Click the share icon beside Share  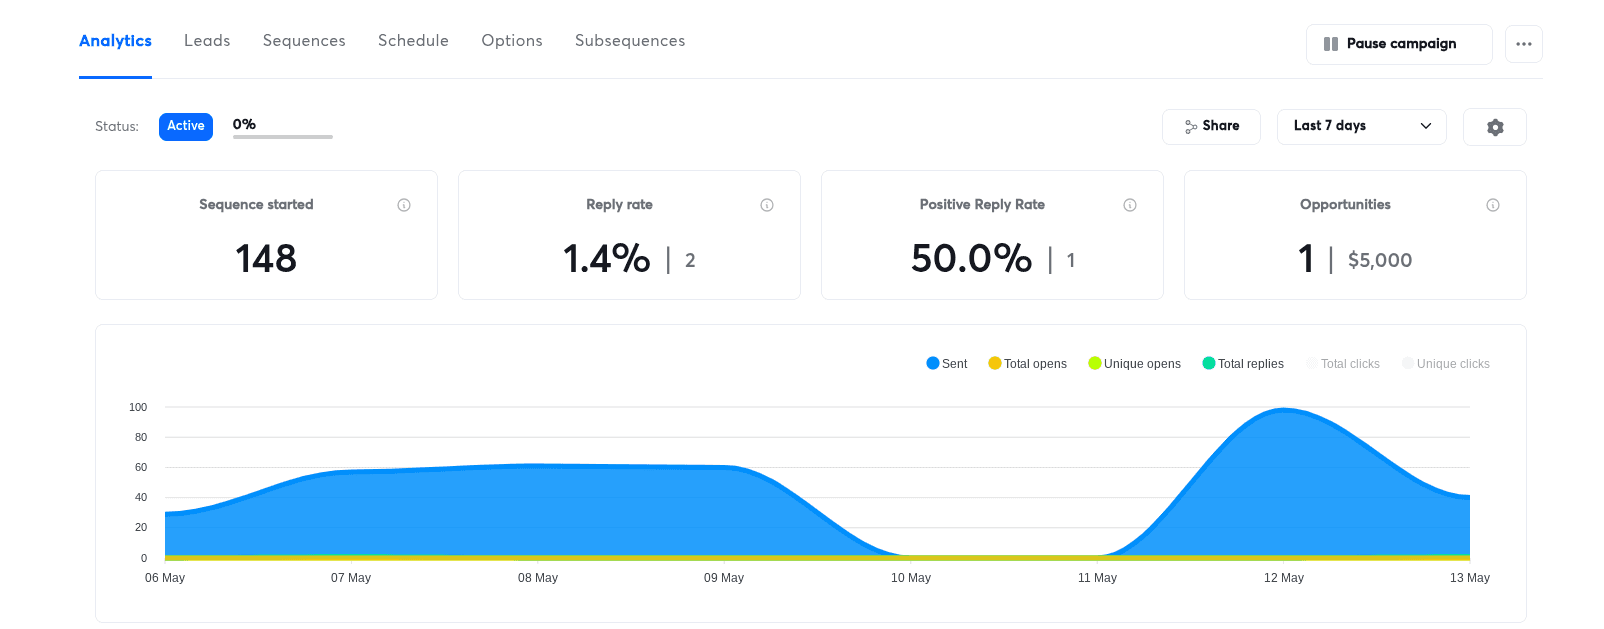click(1191, 127)
